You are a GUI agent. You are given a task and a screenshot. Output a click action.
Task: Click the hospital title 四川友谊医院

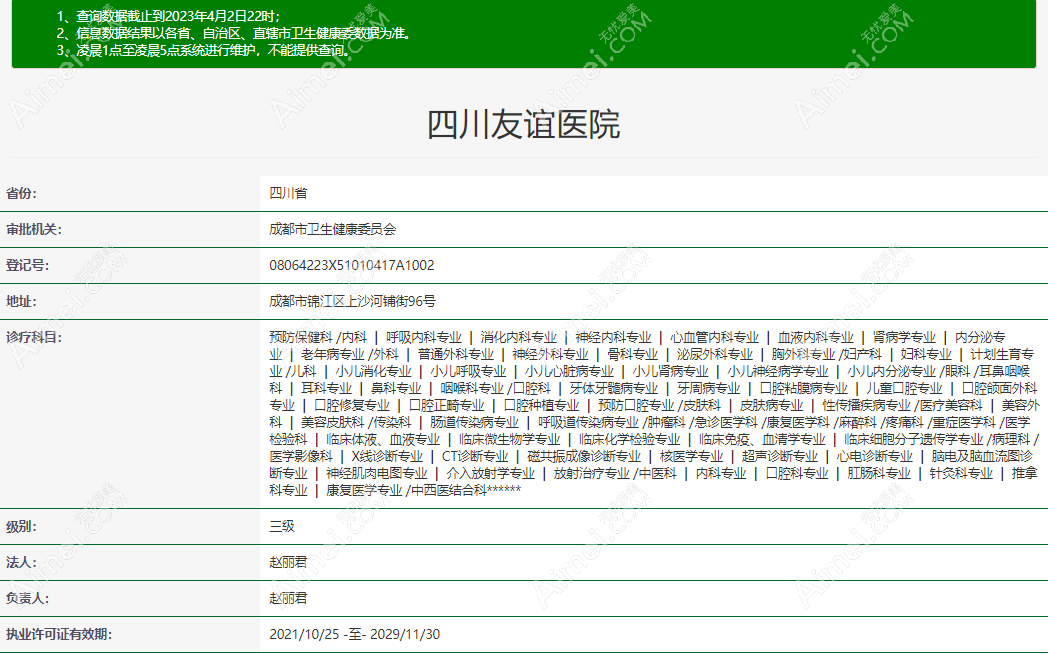click(523, 124)
